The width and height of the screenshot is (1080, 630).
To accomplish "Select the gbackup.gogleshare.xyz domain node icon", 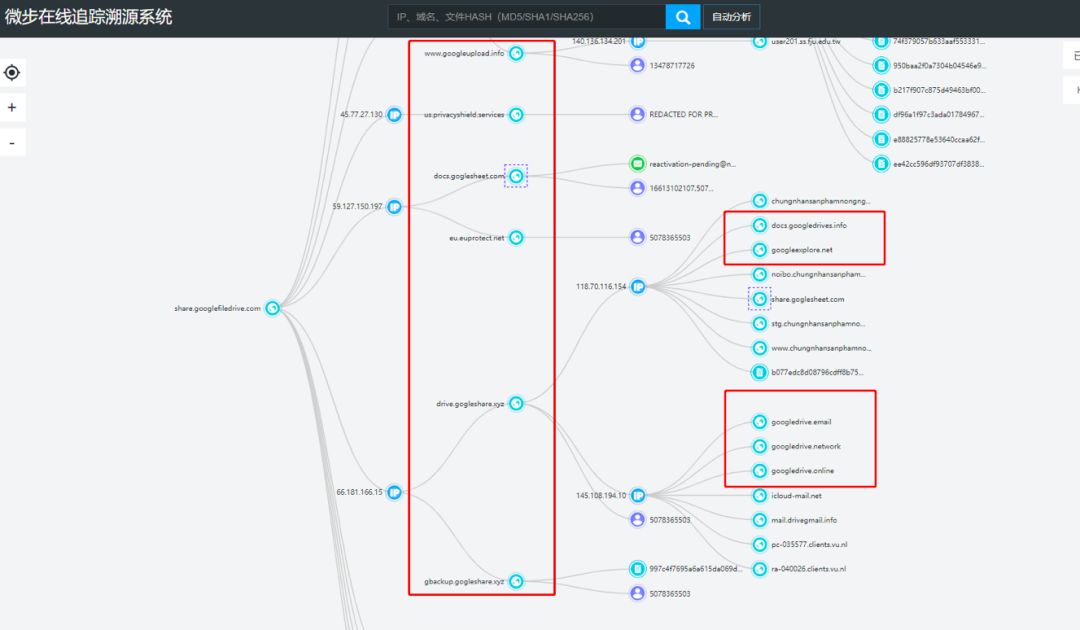I will 516,581.
